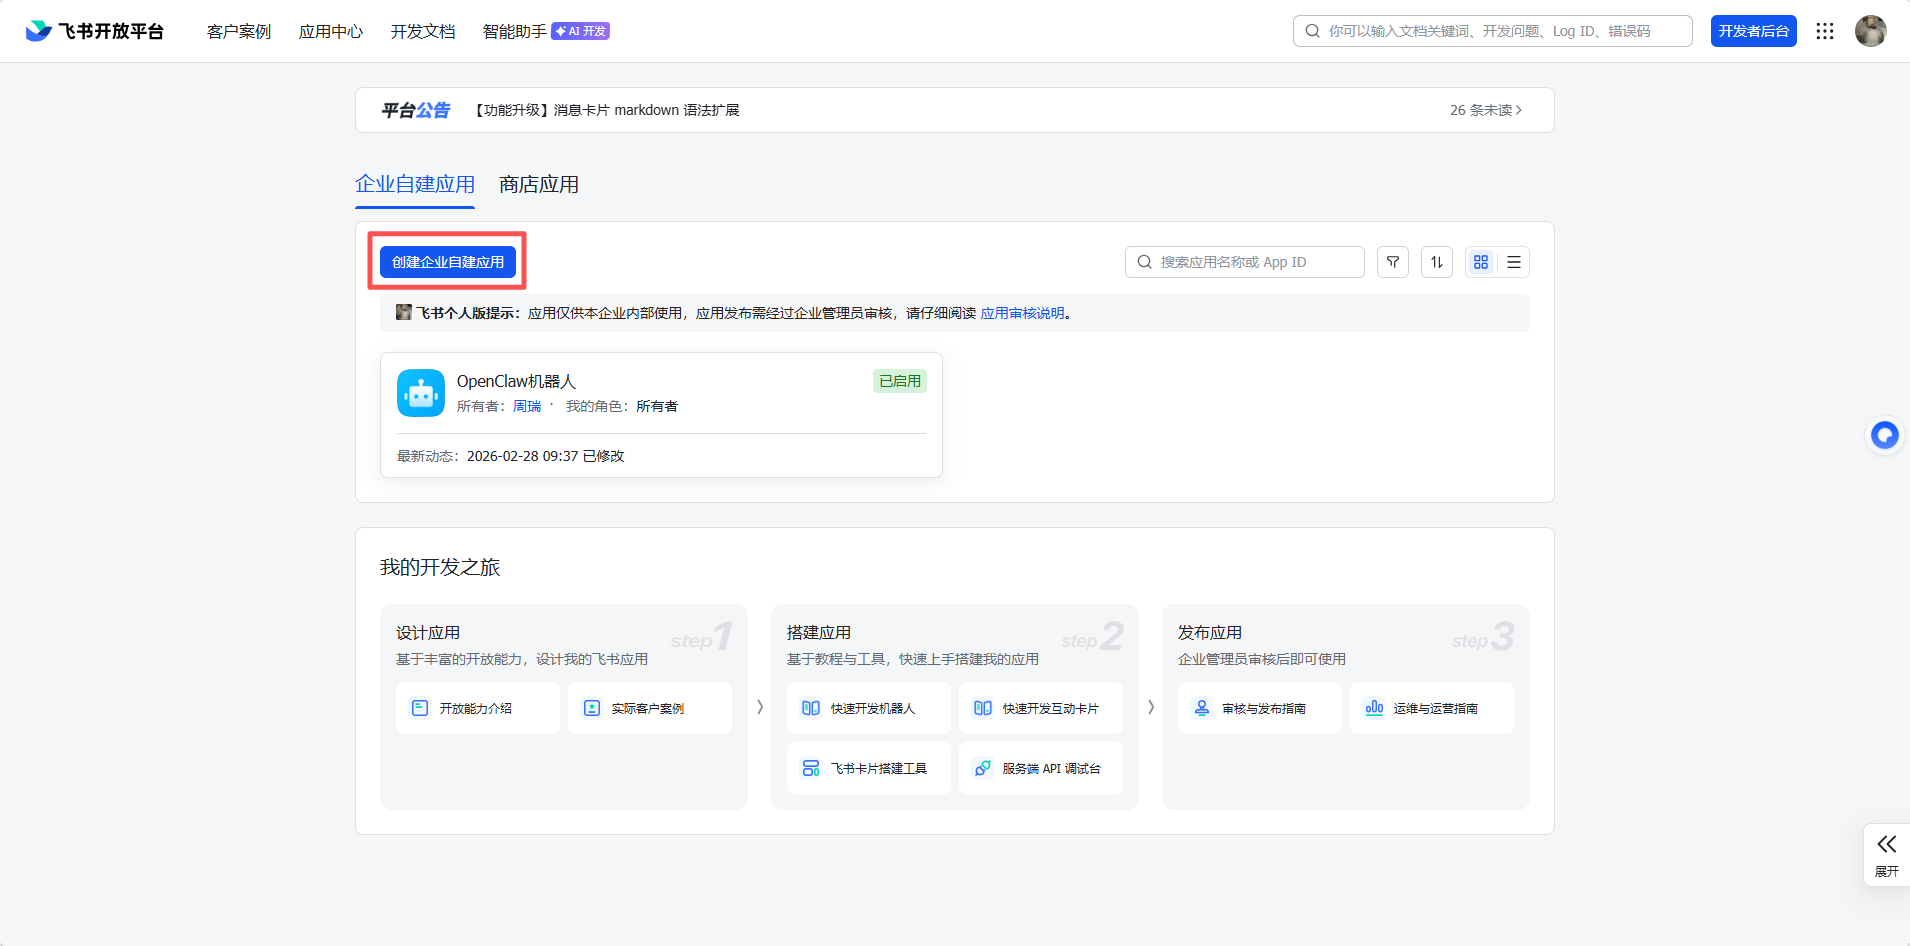Screen dimensions: 1910x946
Task: Click the filter funnel icon
Action: 1393,262
